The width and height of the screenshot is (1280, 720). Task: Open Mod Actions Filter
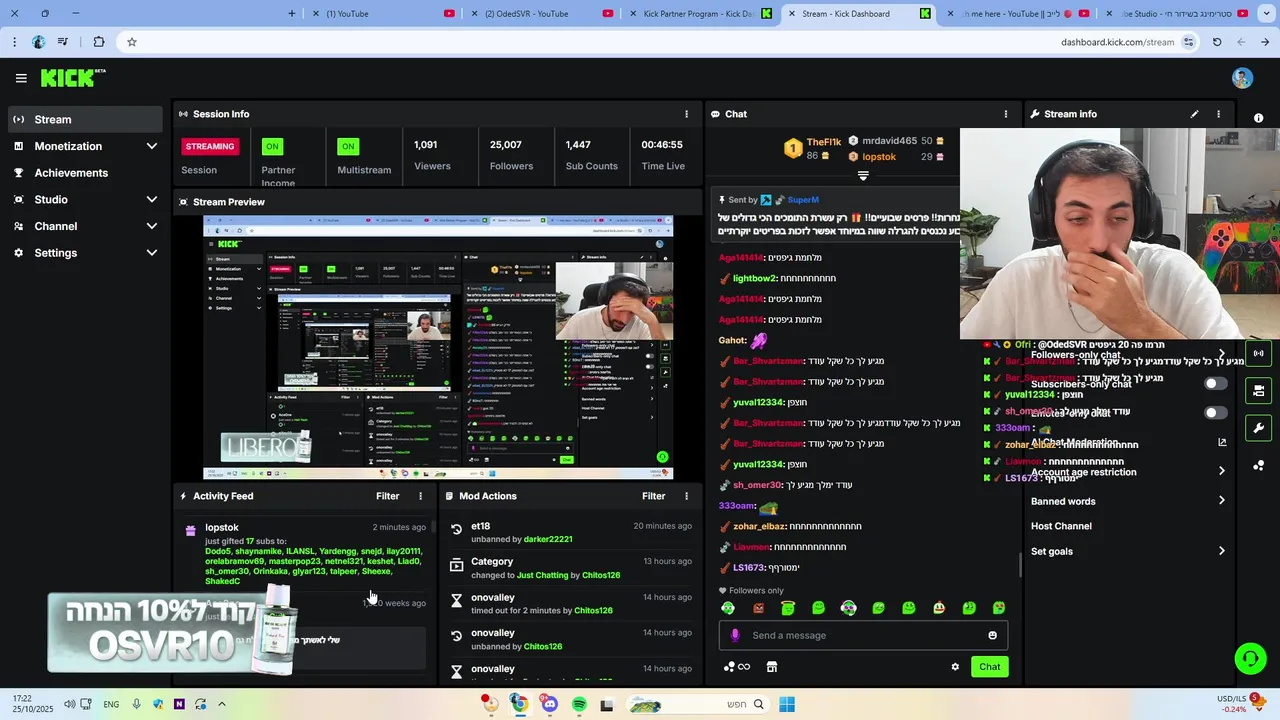[653, 496]
